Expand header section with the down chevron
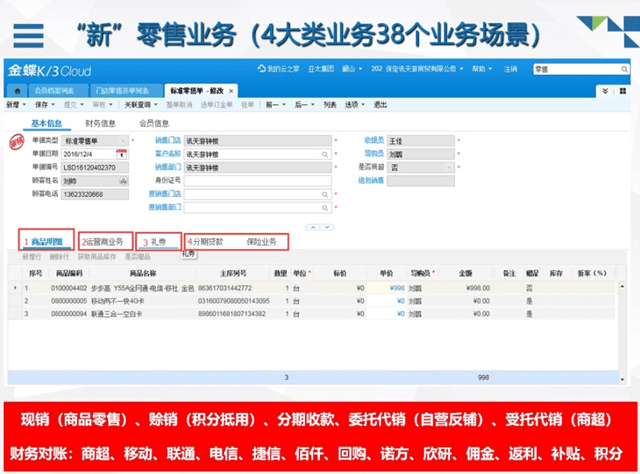 (x=327, y=227)
